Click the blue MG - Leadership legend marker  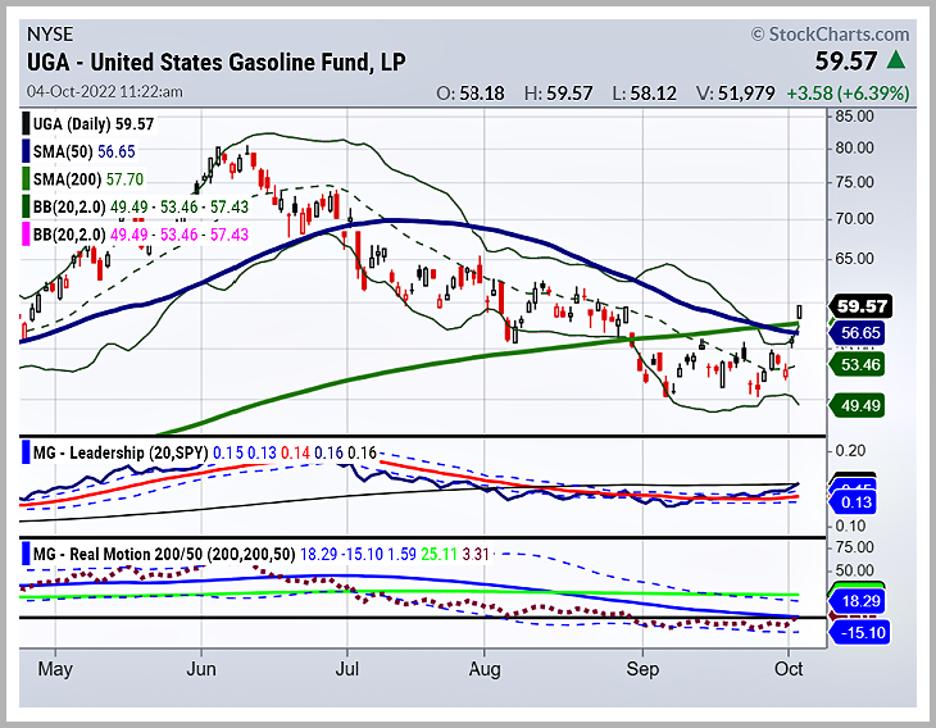[x=24, y=453]
